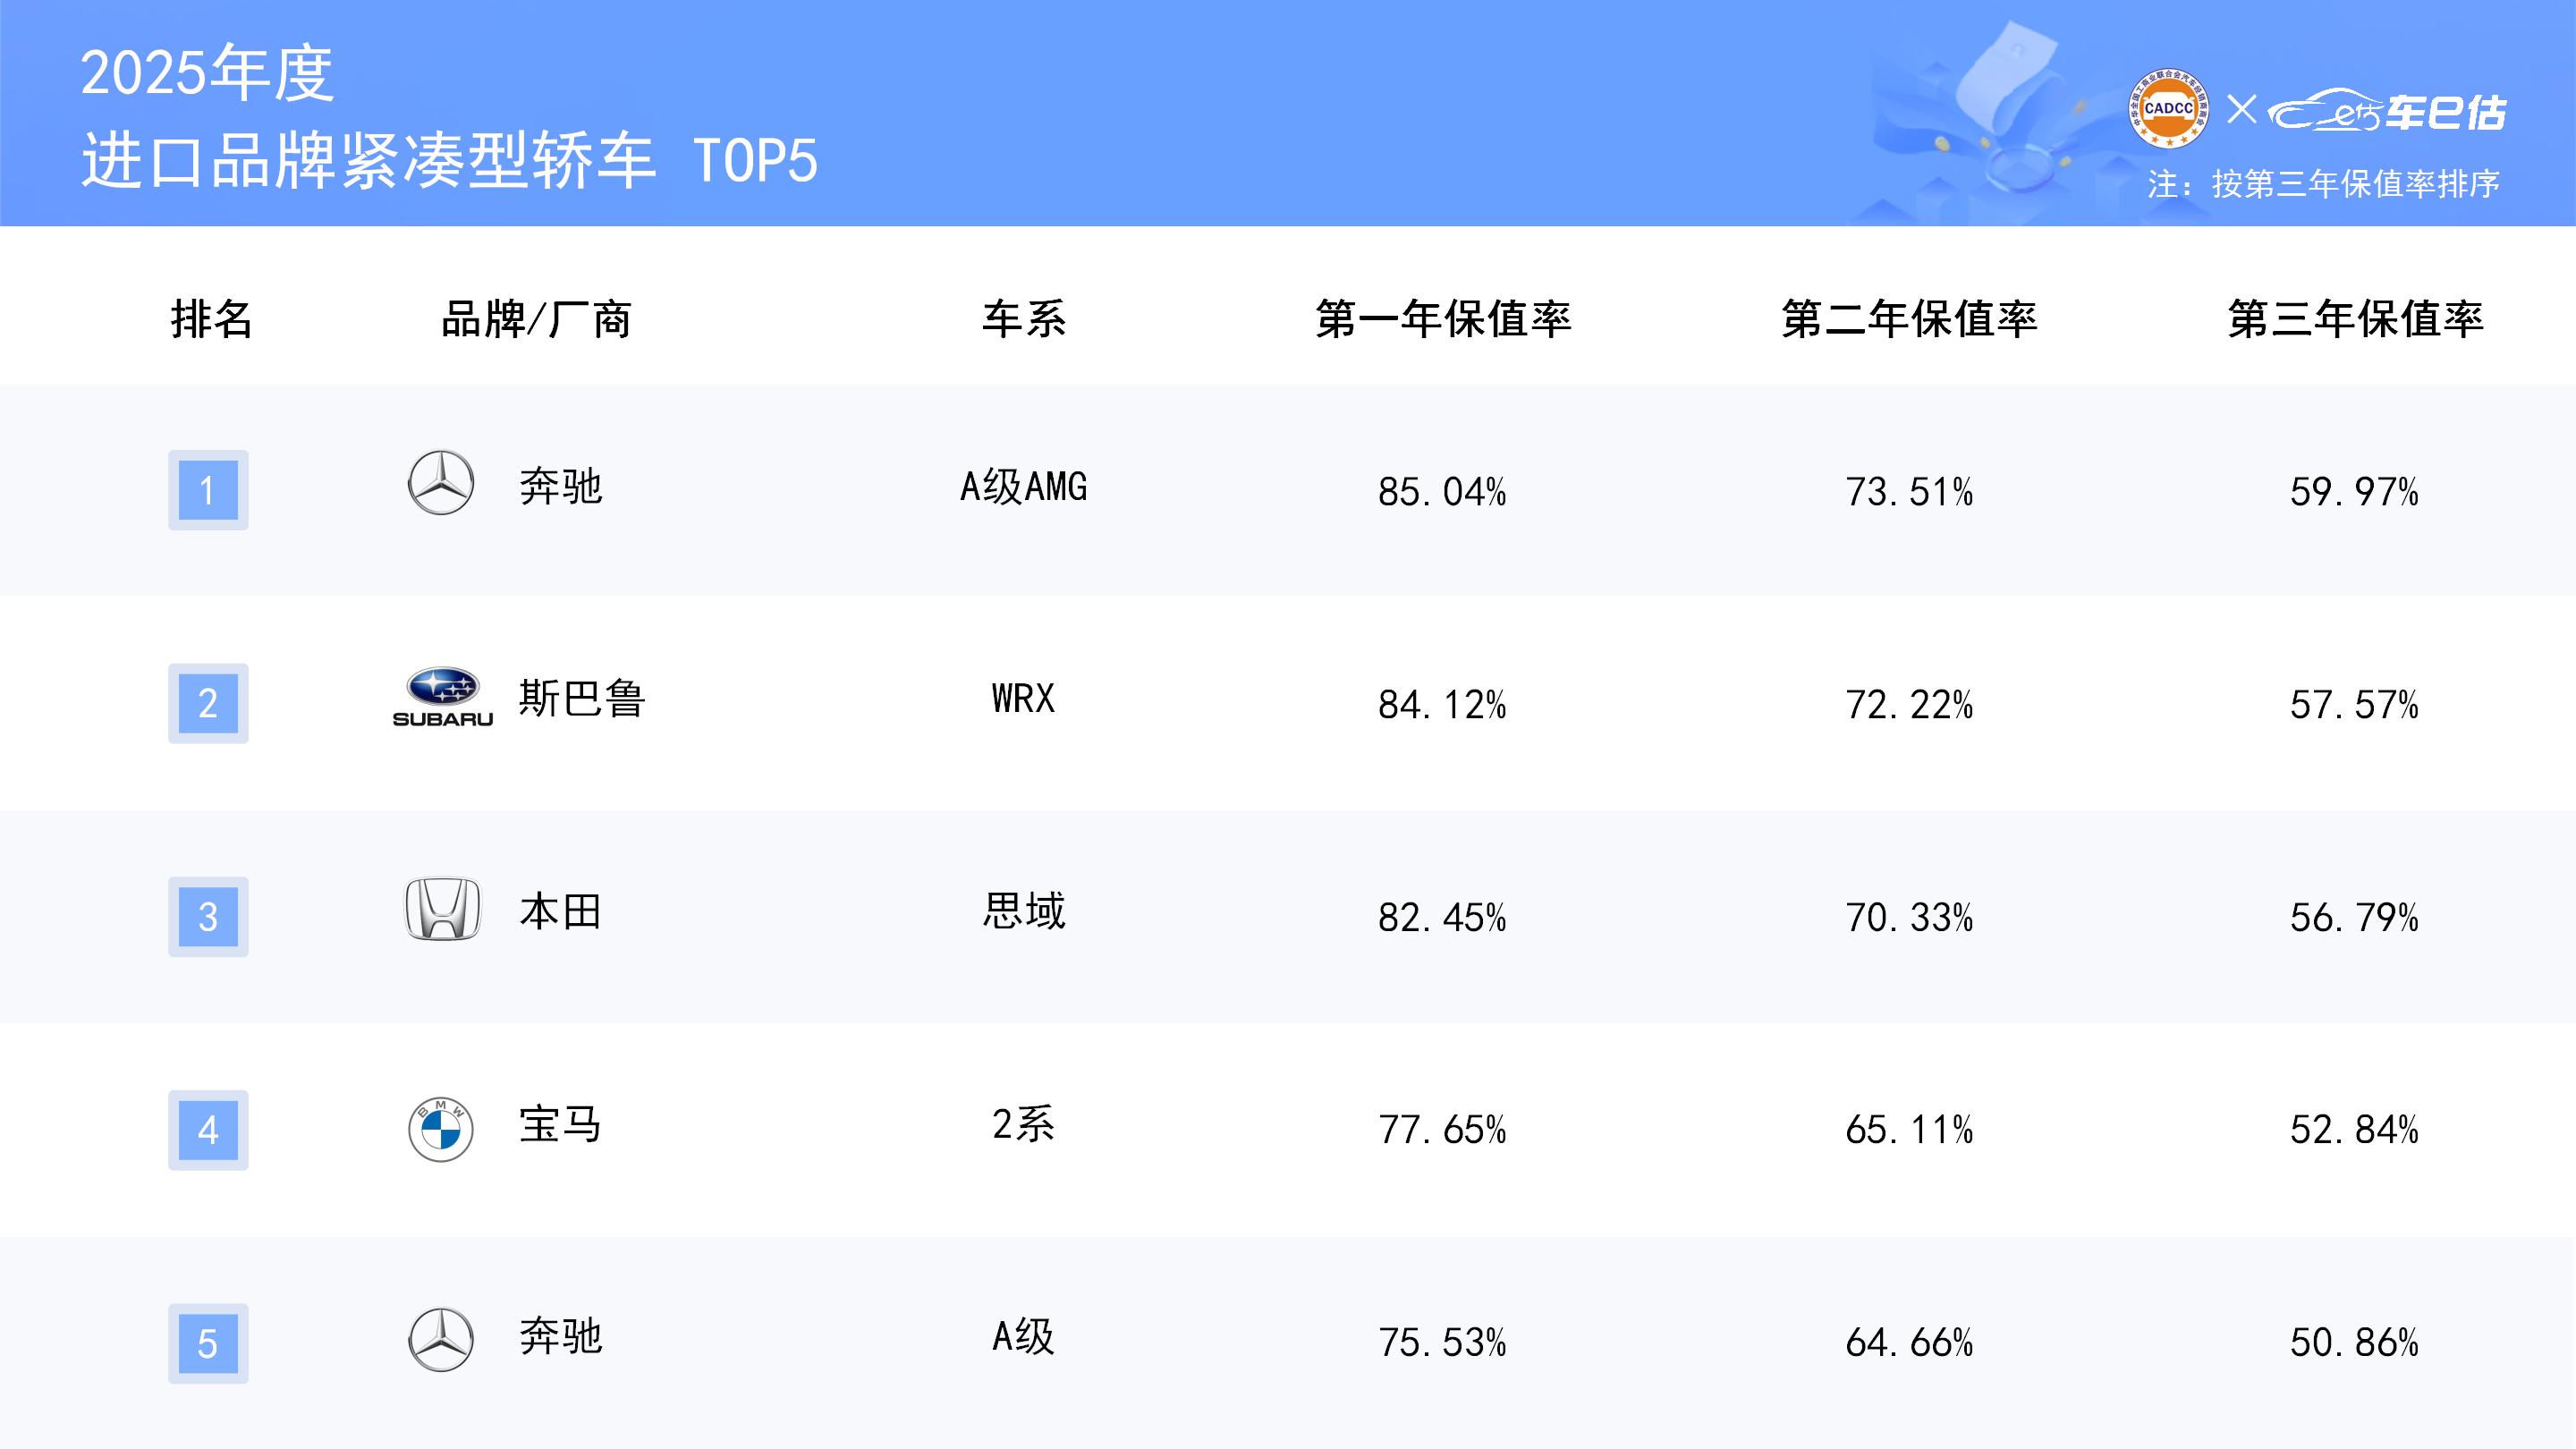
Task: Click the rank 3 number badge
Action: click(x=208, y=917)
